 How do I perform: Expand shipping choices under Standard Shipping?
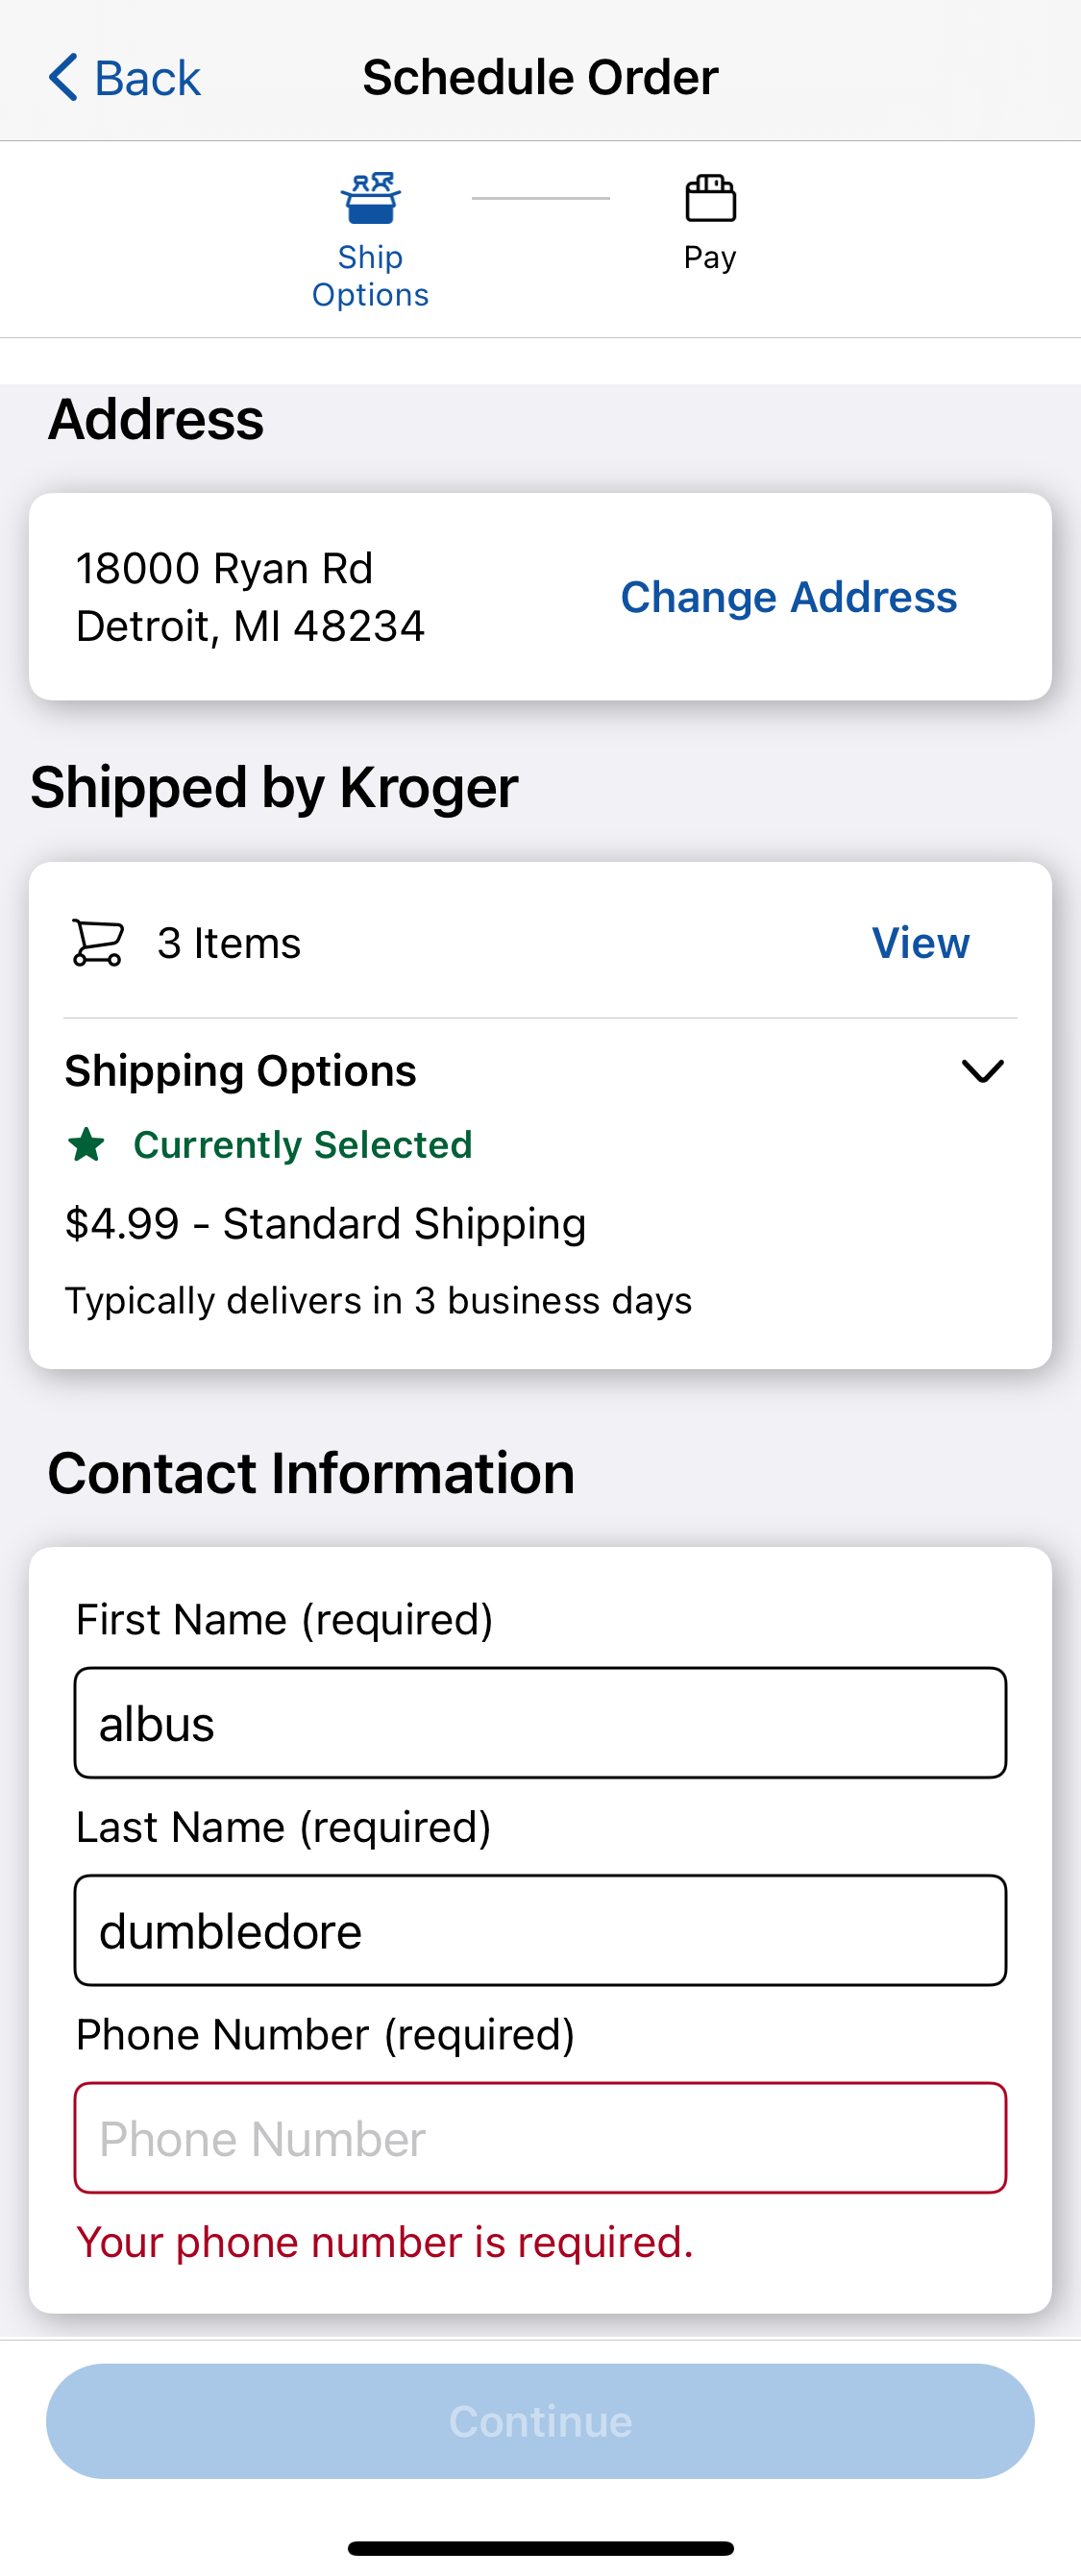point(982,1070)
